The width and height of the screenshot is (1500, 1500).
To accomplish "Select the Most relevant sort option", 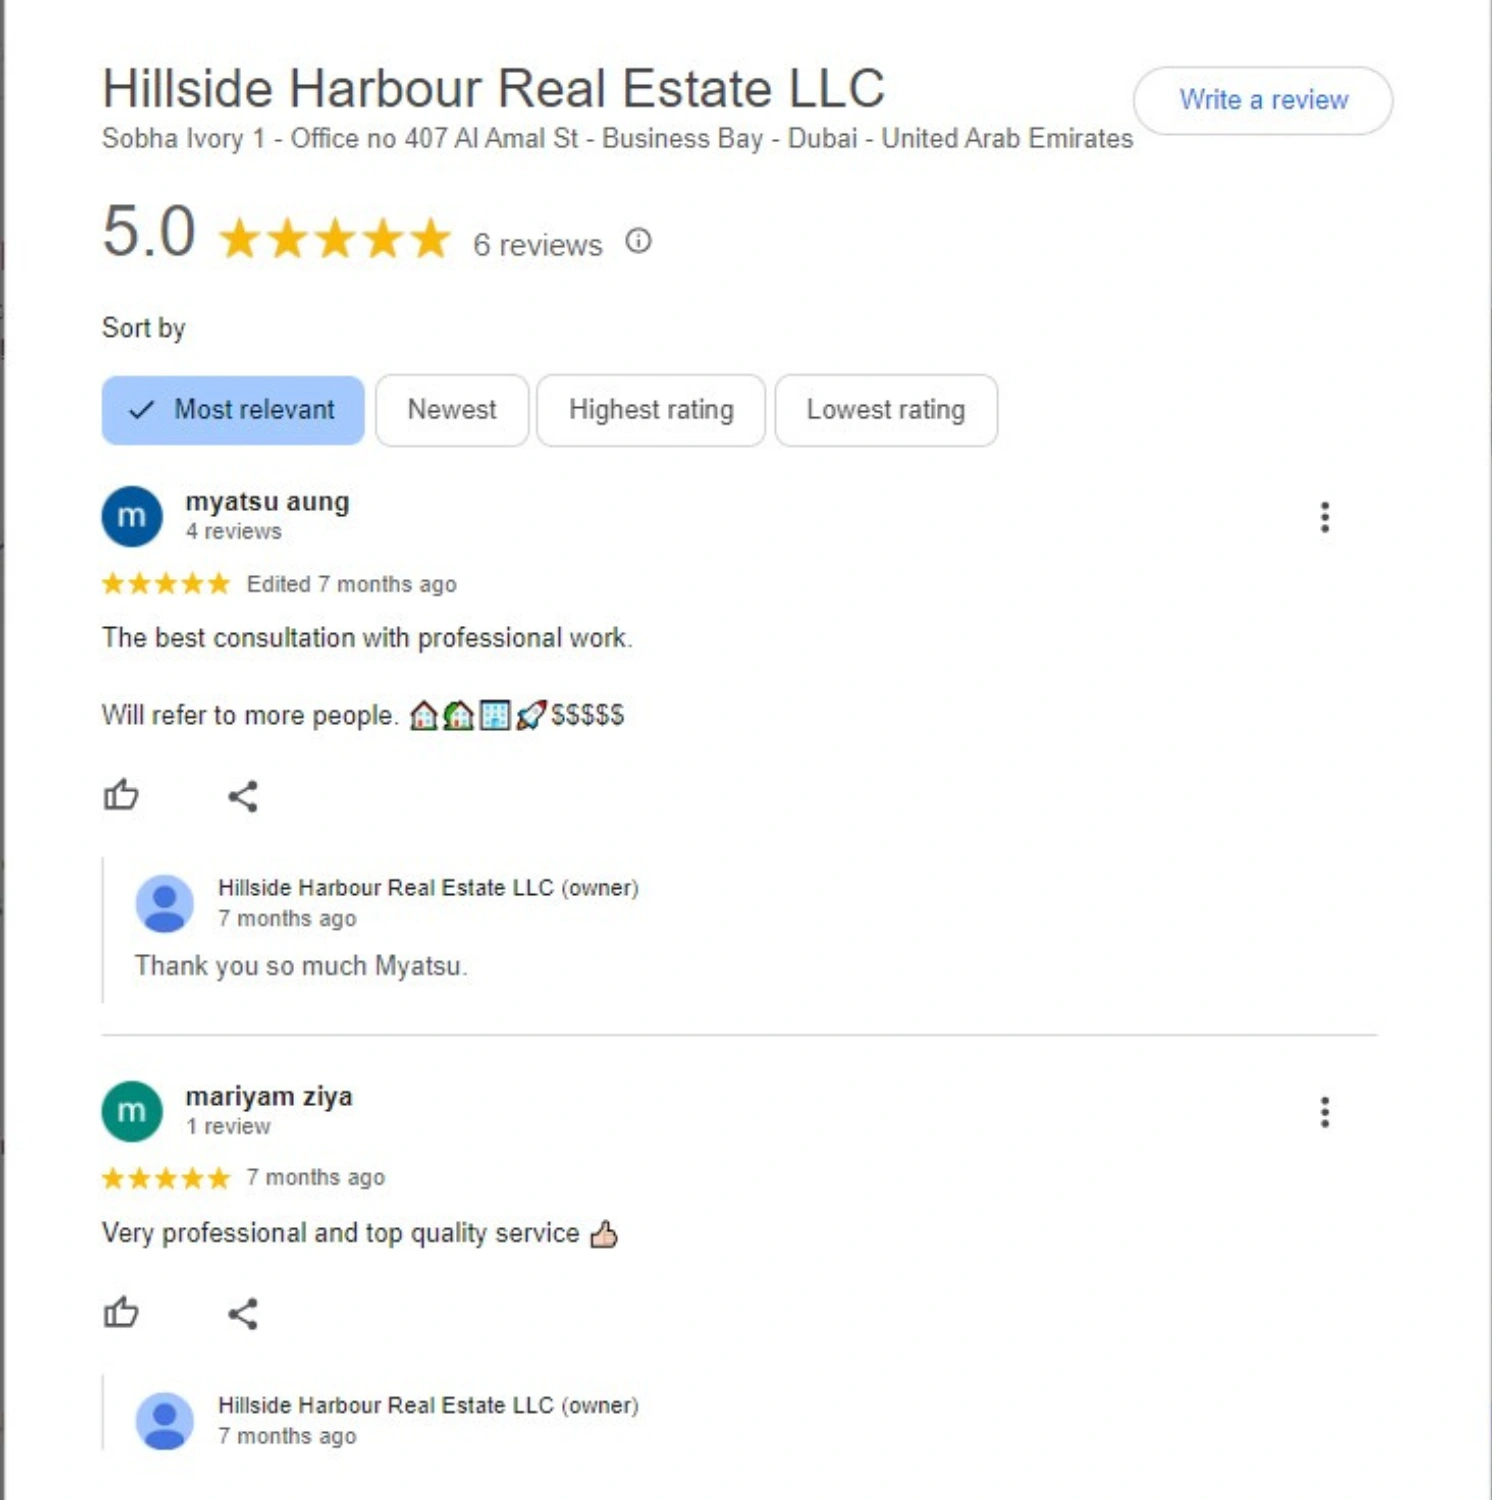I will (x=233, y=410).
